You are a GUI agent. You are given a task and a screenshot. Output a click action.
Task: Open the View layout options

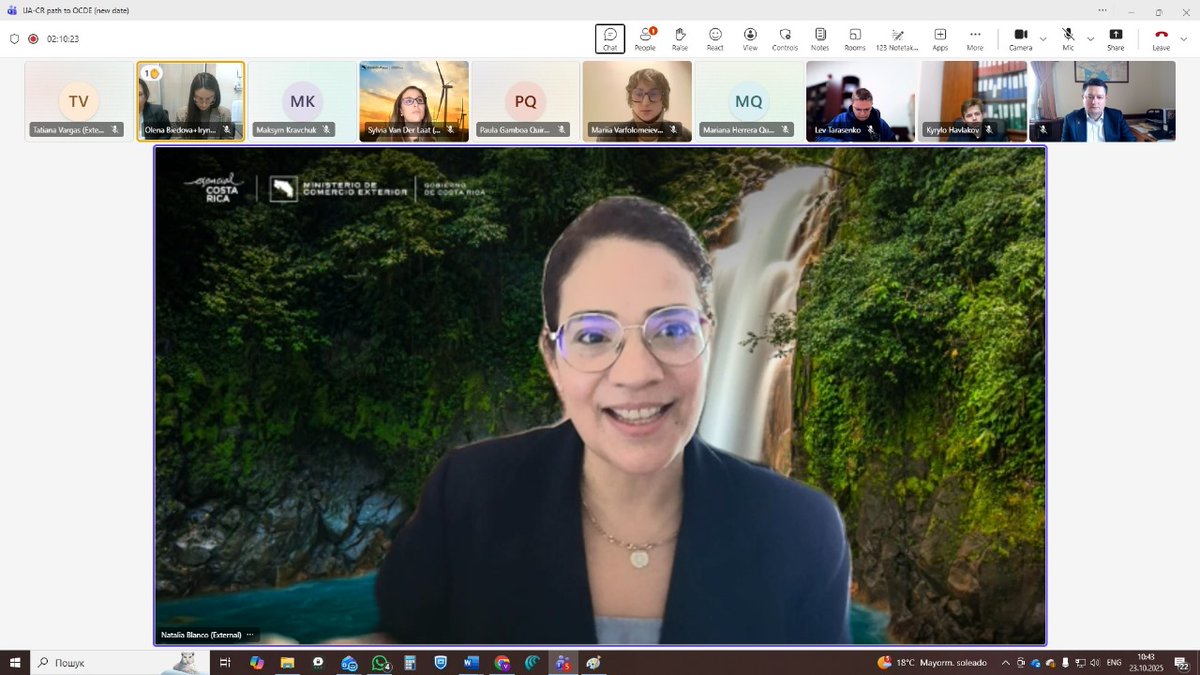click(750, 39)
